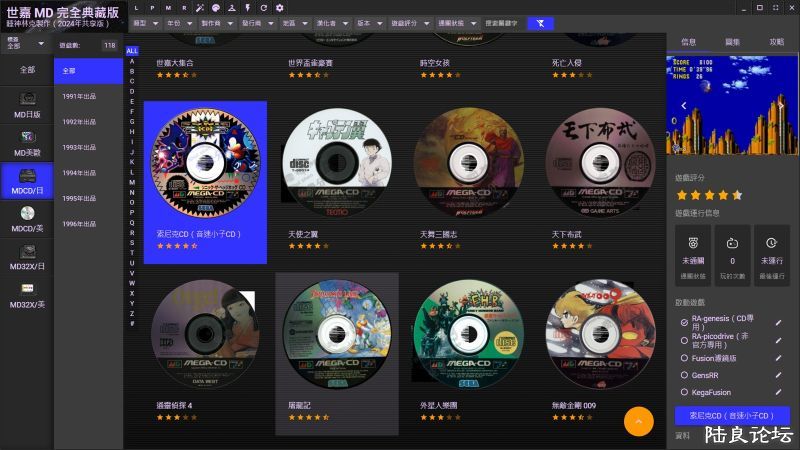Open the 製作商 filter dropdown

tap(217, 23)
